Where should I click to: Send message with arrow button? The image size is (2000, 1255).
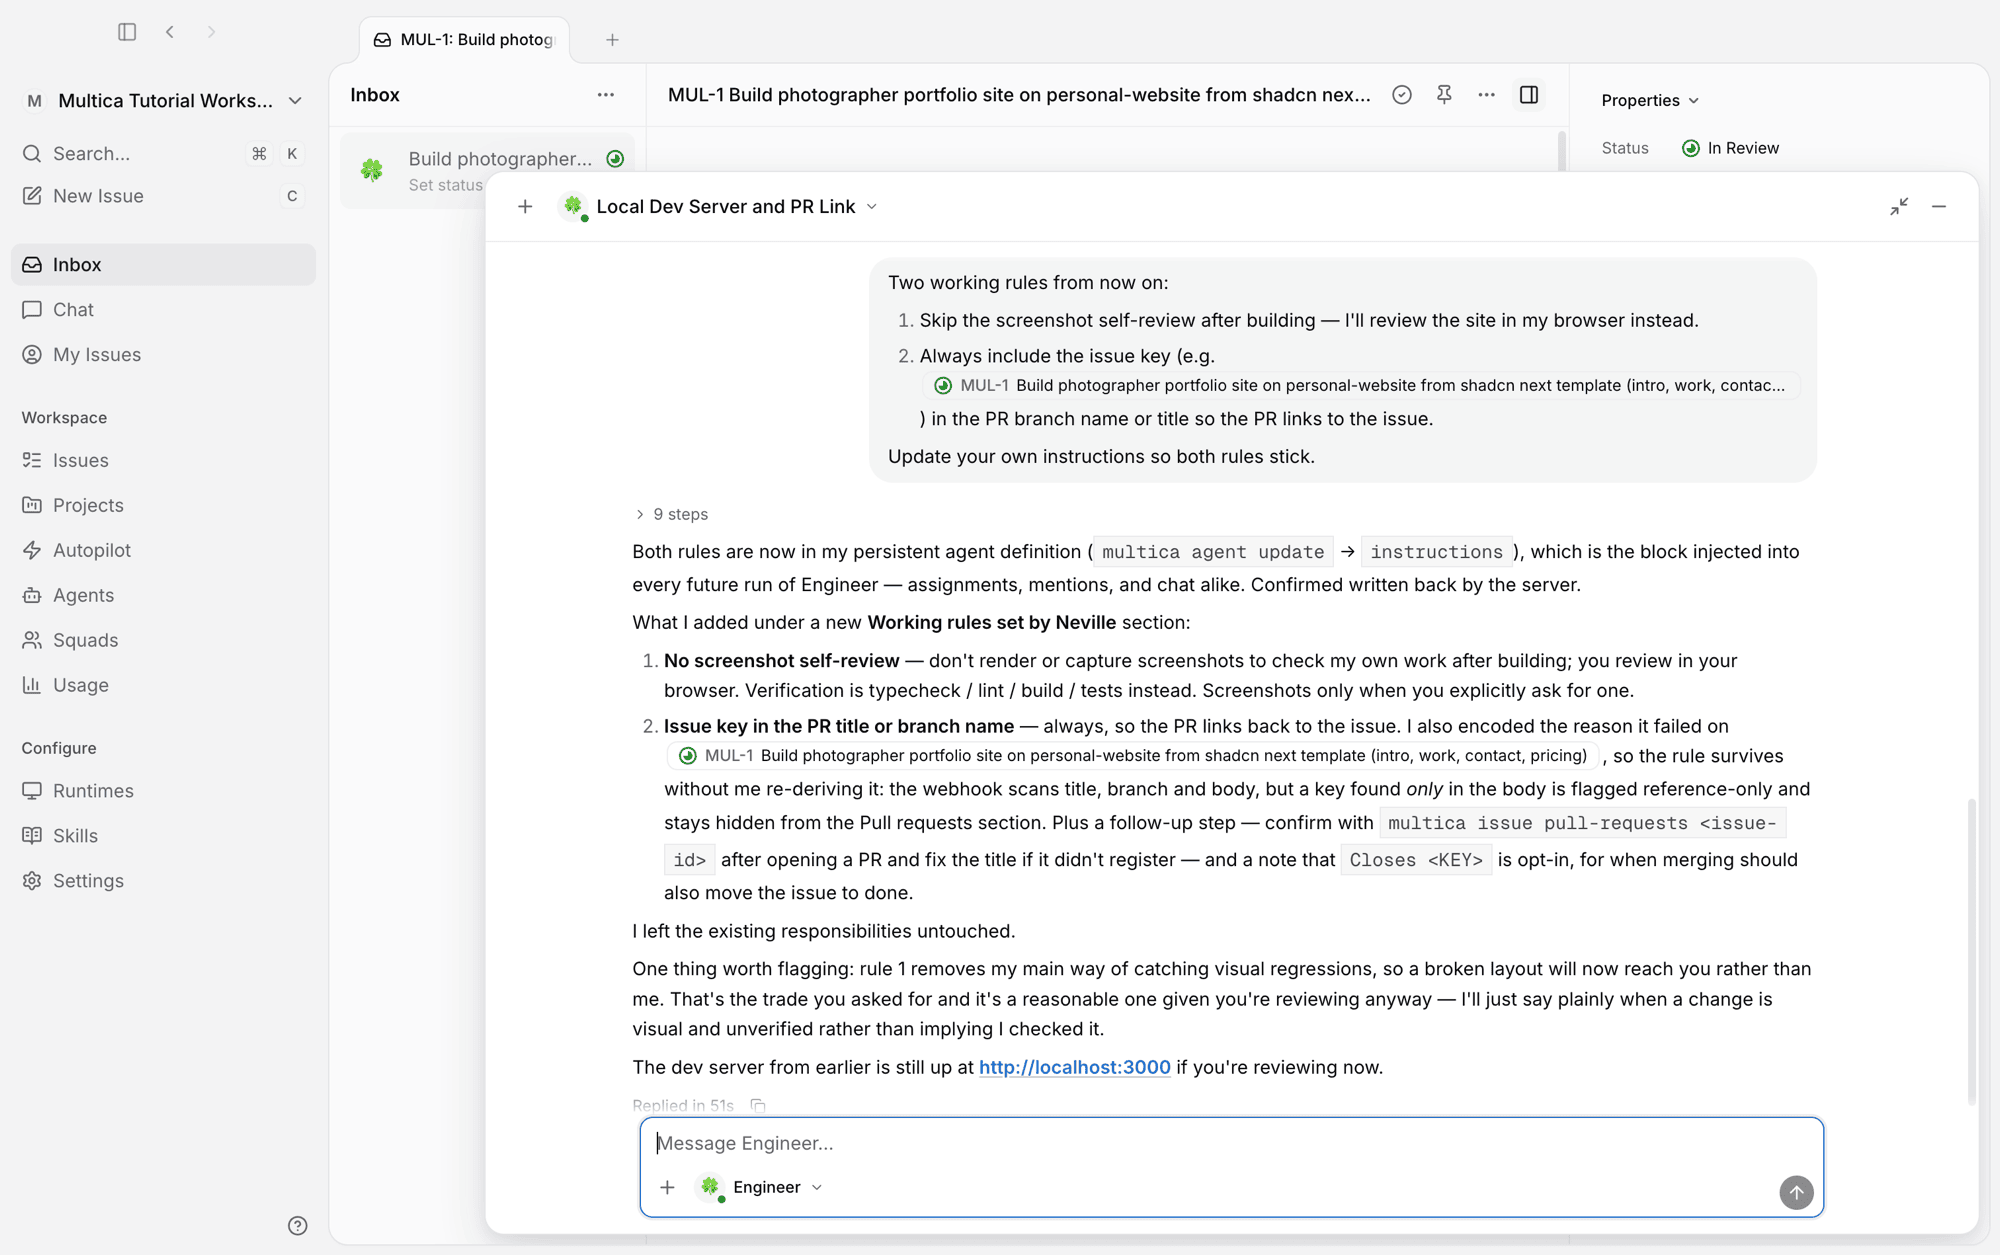point(1796,1193)
